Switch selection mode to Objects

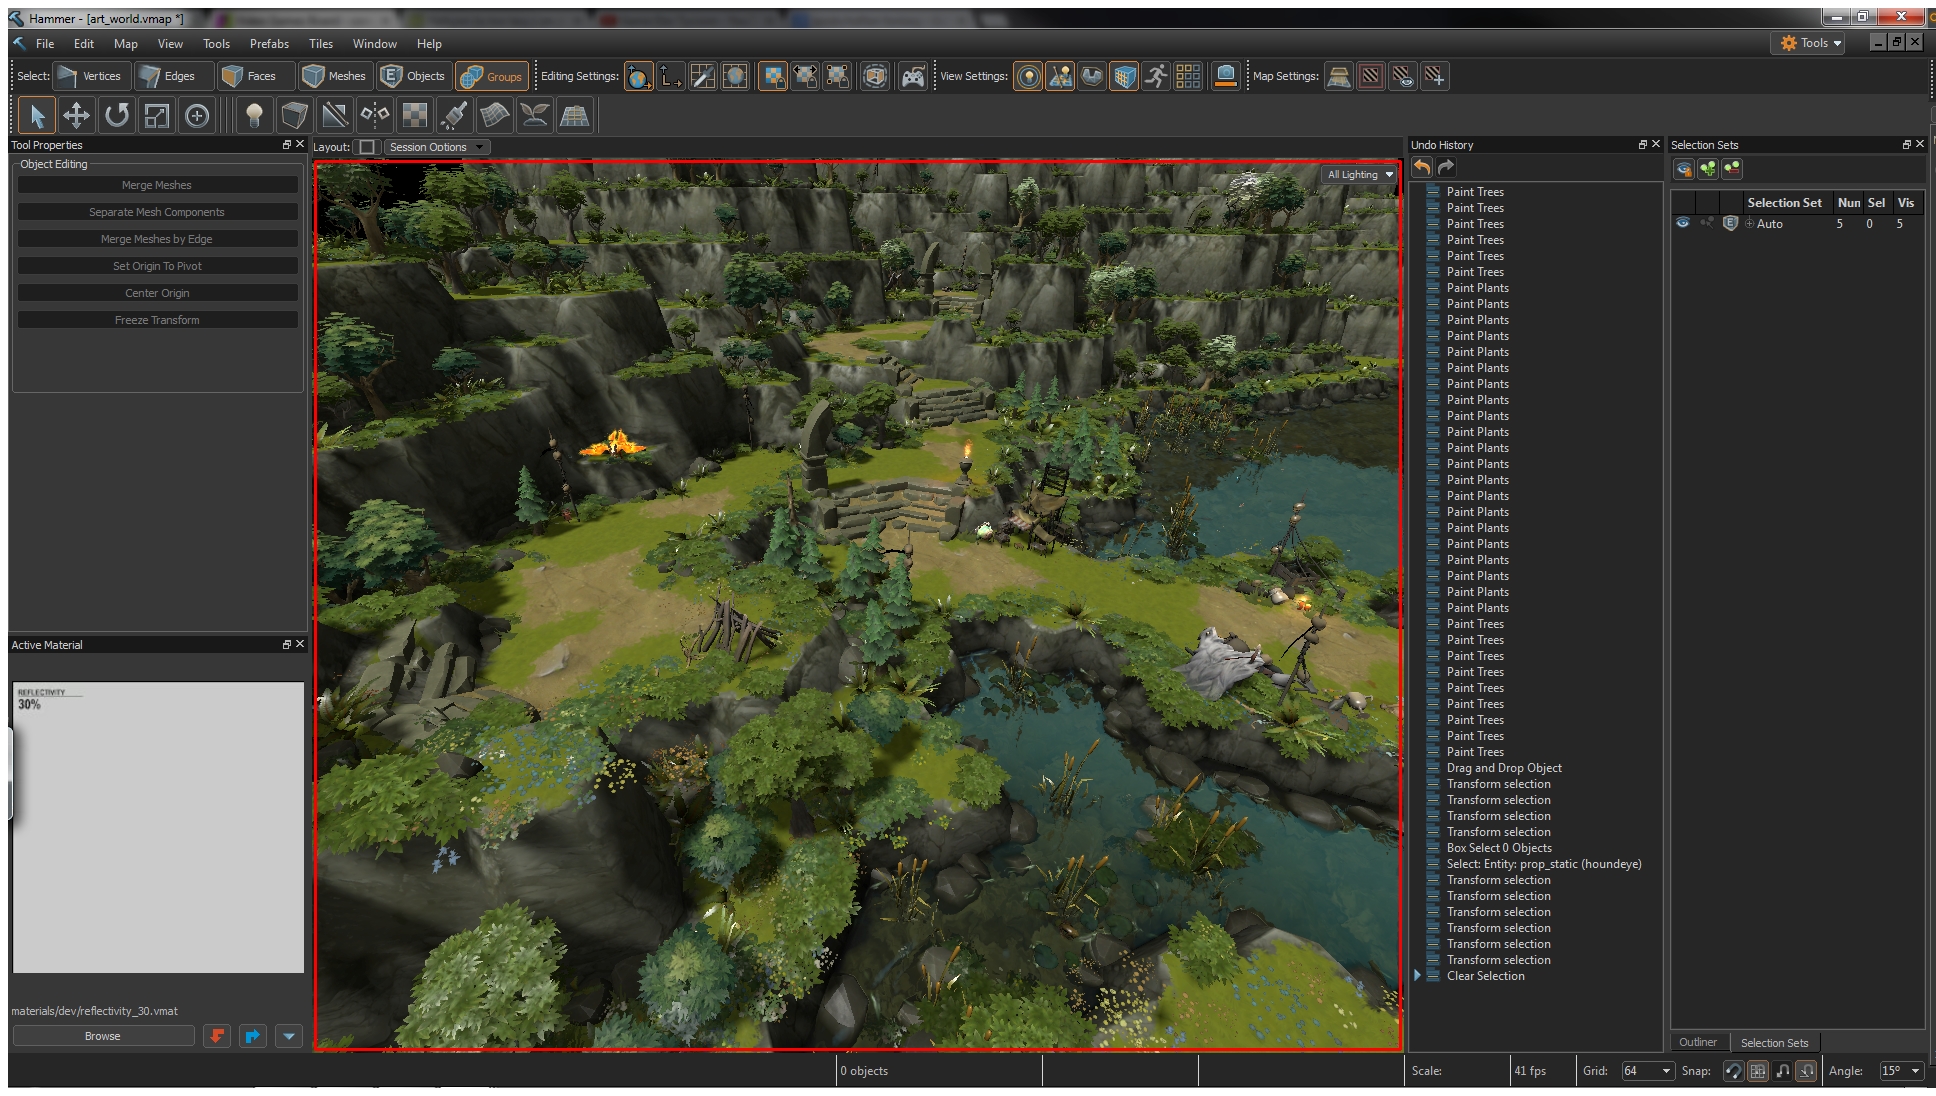(414, 76)
